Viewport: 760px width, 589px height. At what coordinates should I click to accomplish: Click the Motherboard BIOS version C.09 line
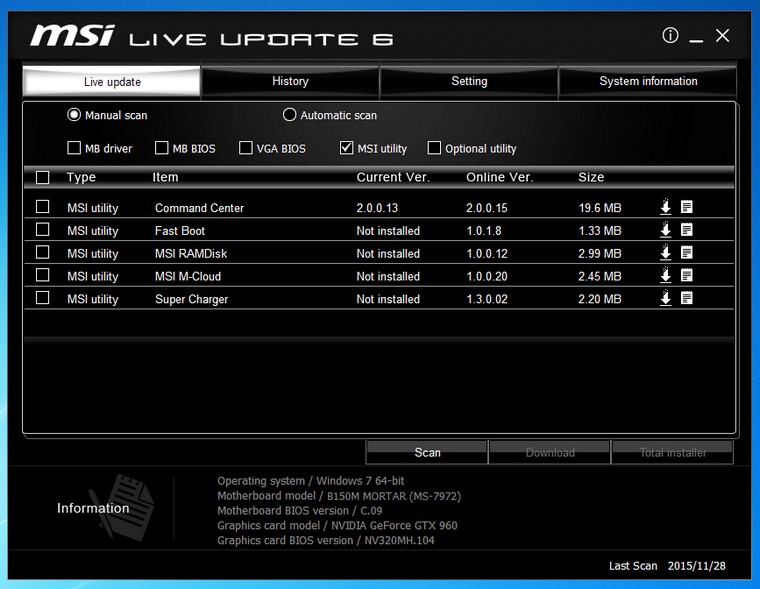[x=300, y=510]
